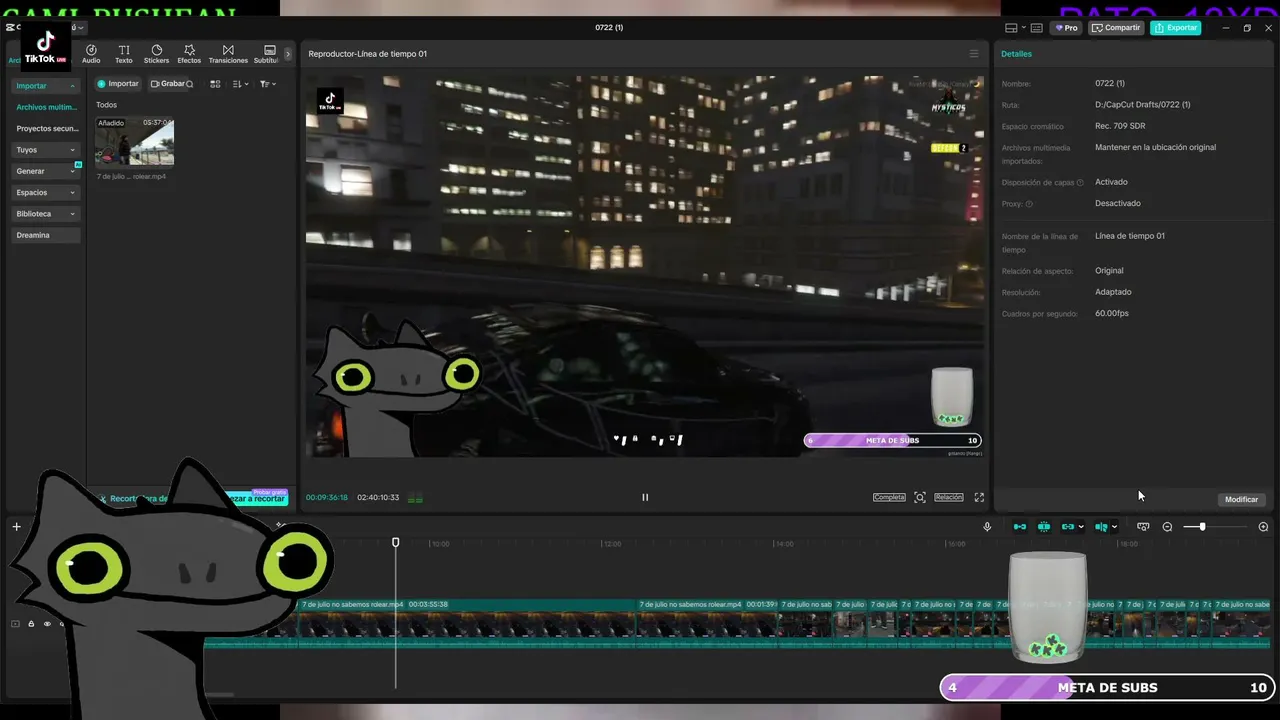Click the Rec. 709 SDR value
Image resolution: width=1280 pixels, height=720 pixels.
tap(1120, 126)
